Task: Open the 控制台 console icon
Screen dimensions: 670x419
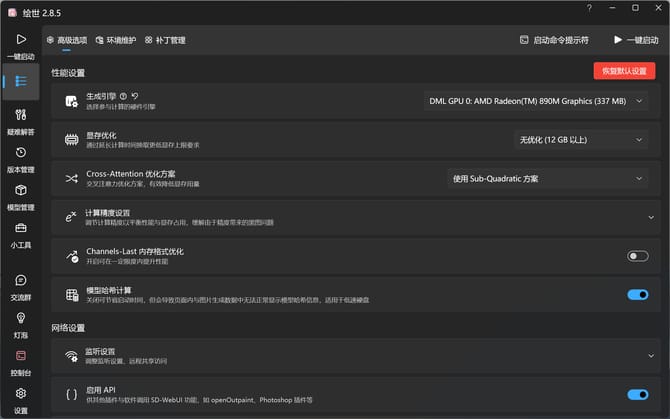Action: (x=21, y=356)
